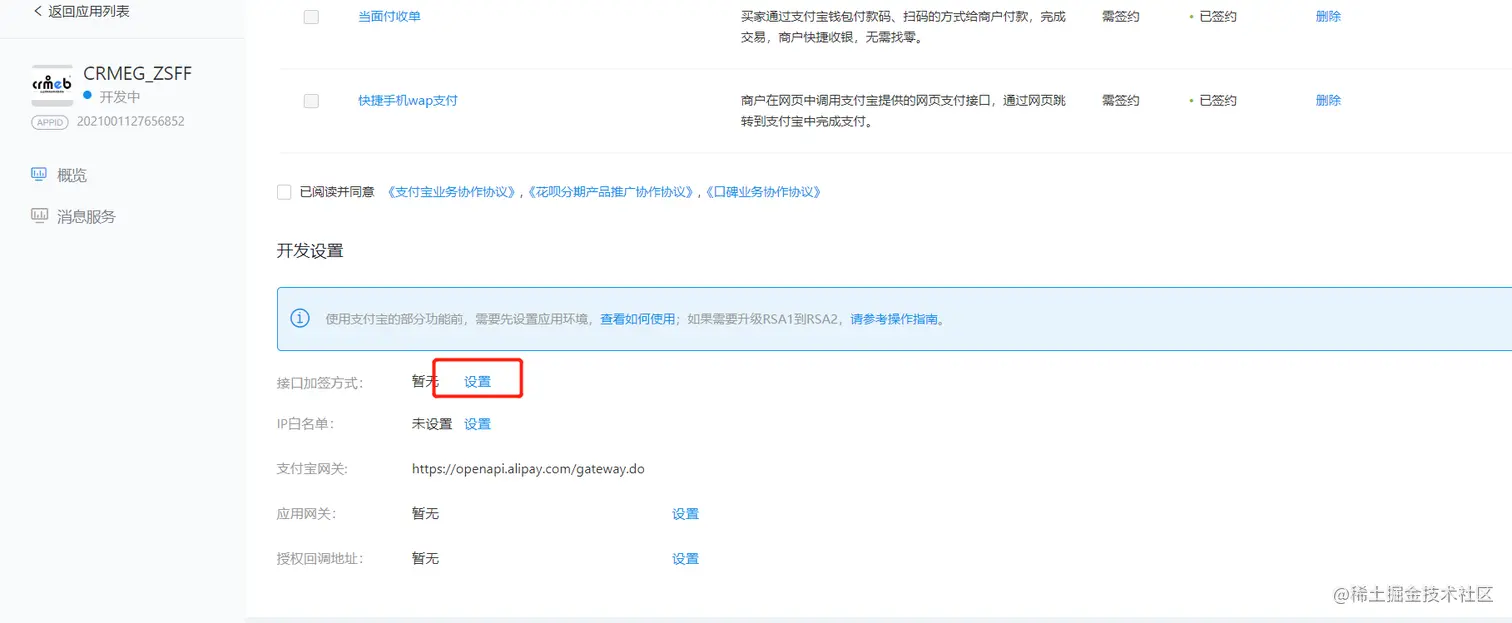The height and width of the screenshot is (623, 1512).
Task: Select the gateway URL https://openapi.alipay.com/gateway.do
Action: click(528, 468)
